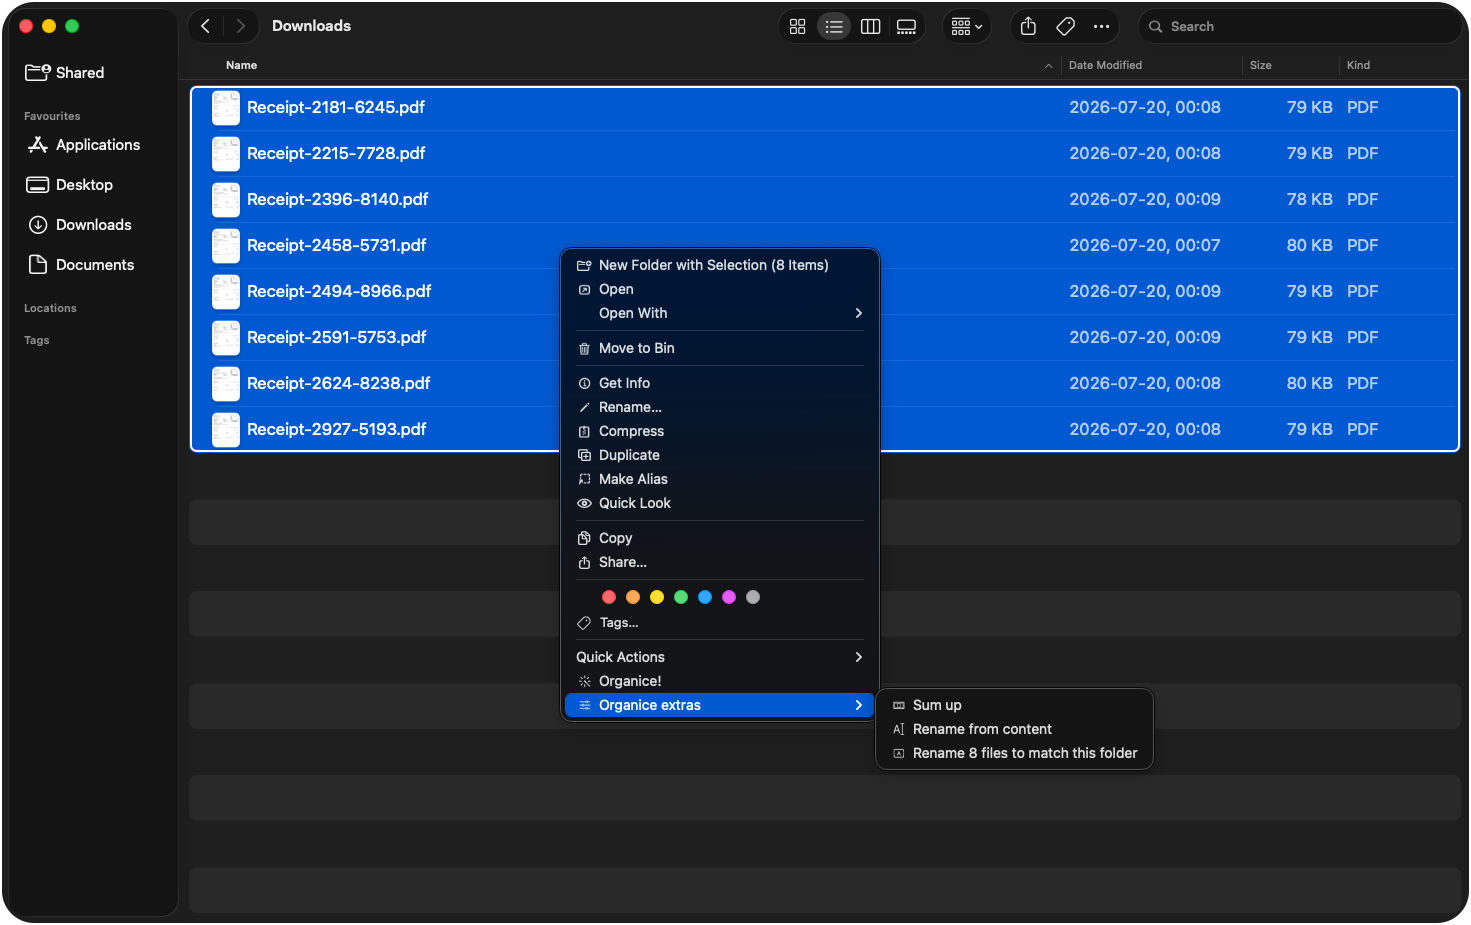Select Rename 8 files to match this folder
The height and width of the screenshot is (925, 1471).
tap(1014, 753)
